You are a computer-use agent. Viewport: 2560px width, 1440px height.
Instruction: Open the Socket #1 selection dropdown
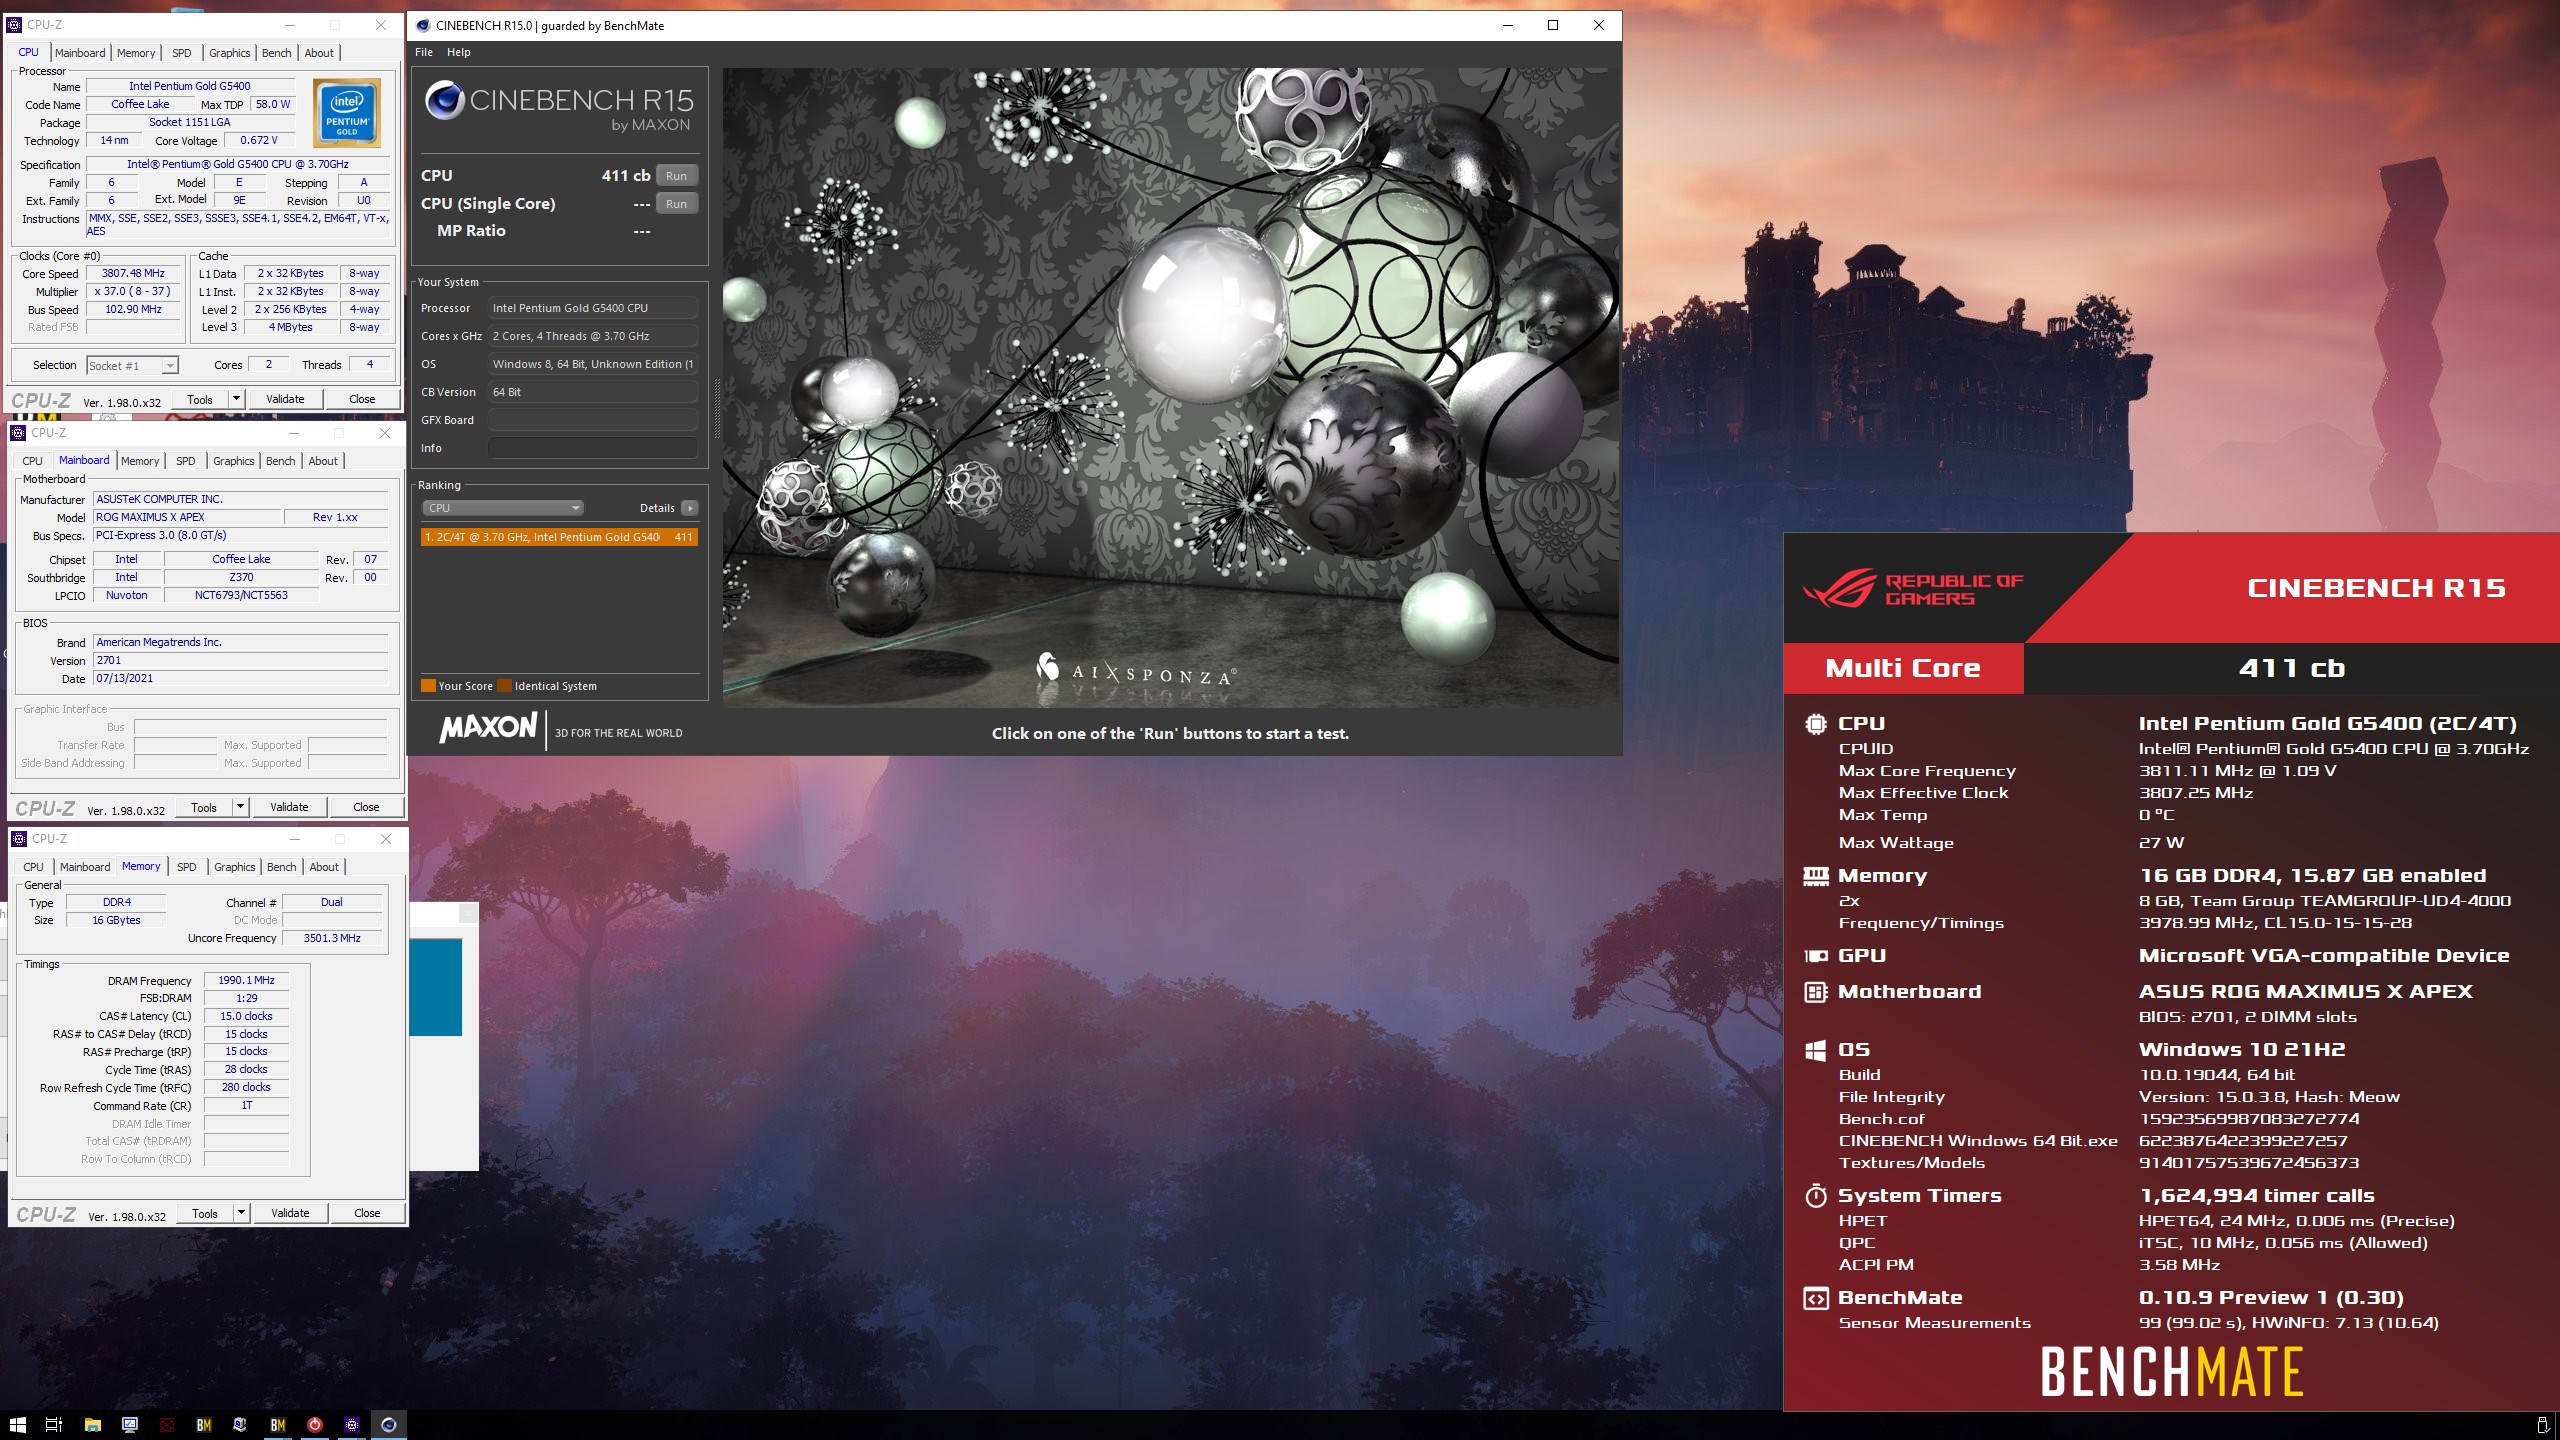[x=132, y=366]
